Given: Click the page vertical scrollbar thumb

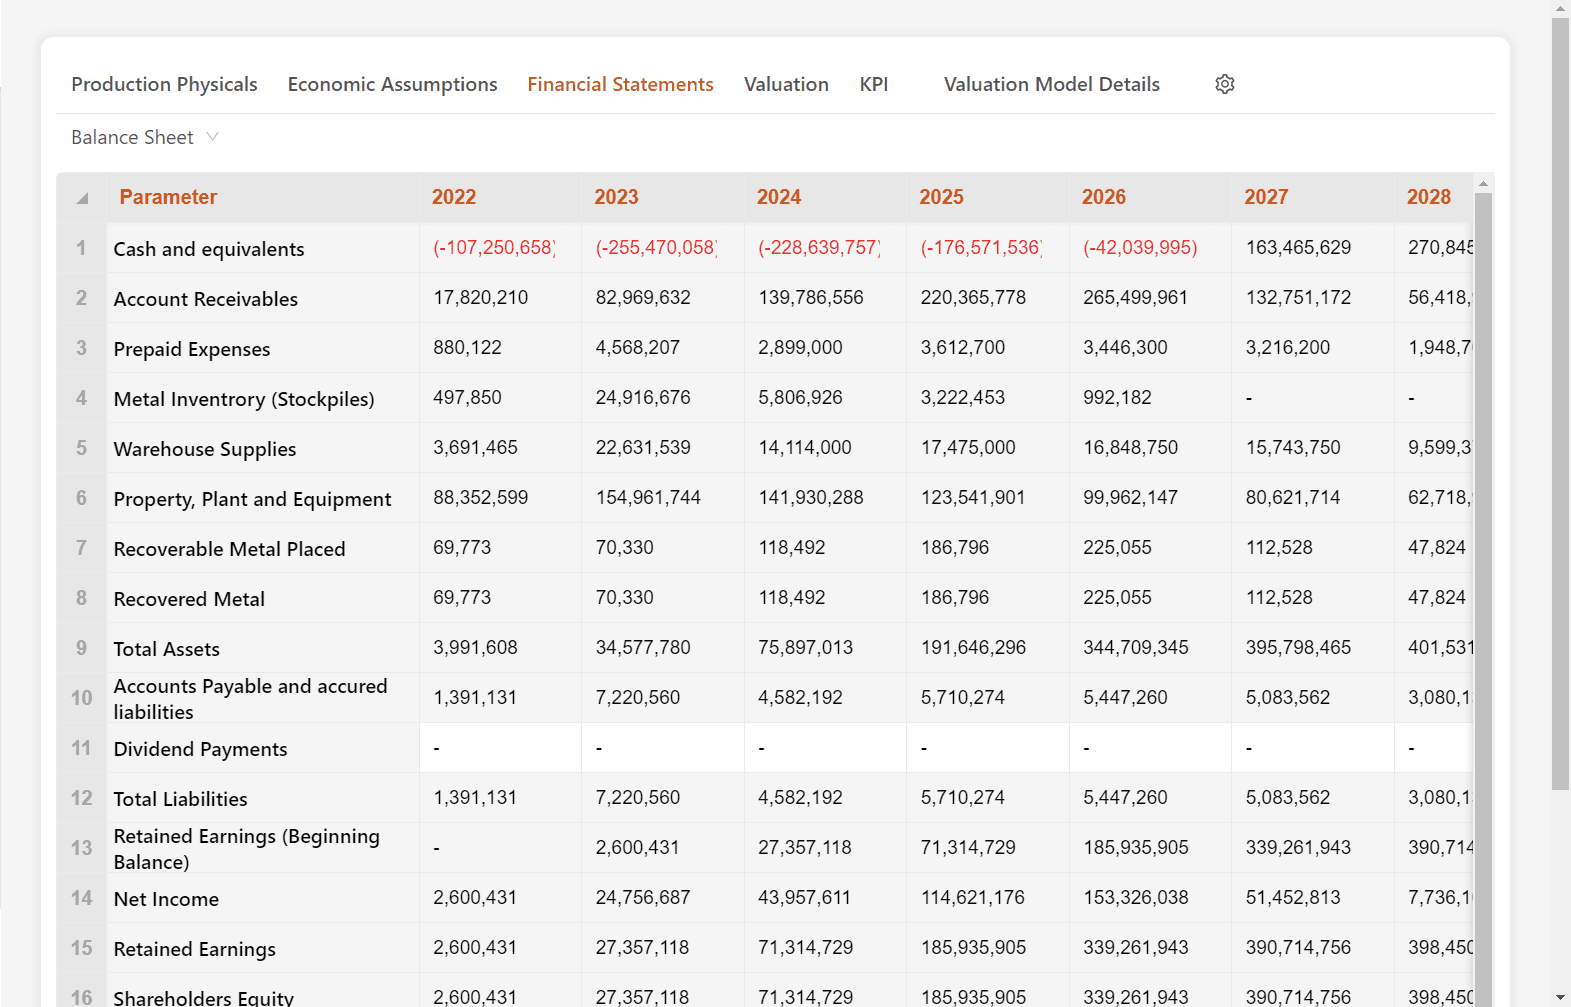Looking at the screenshot, I should pos(1560,400).
